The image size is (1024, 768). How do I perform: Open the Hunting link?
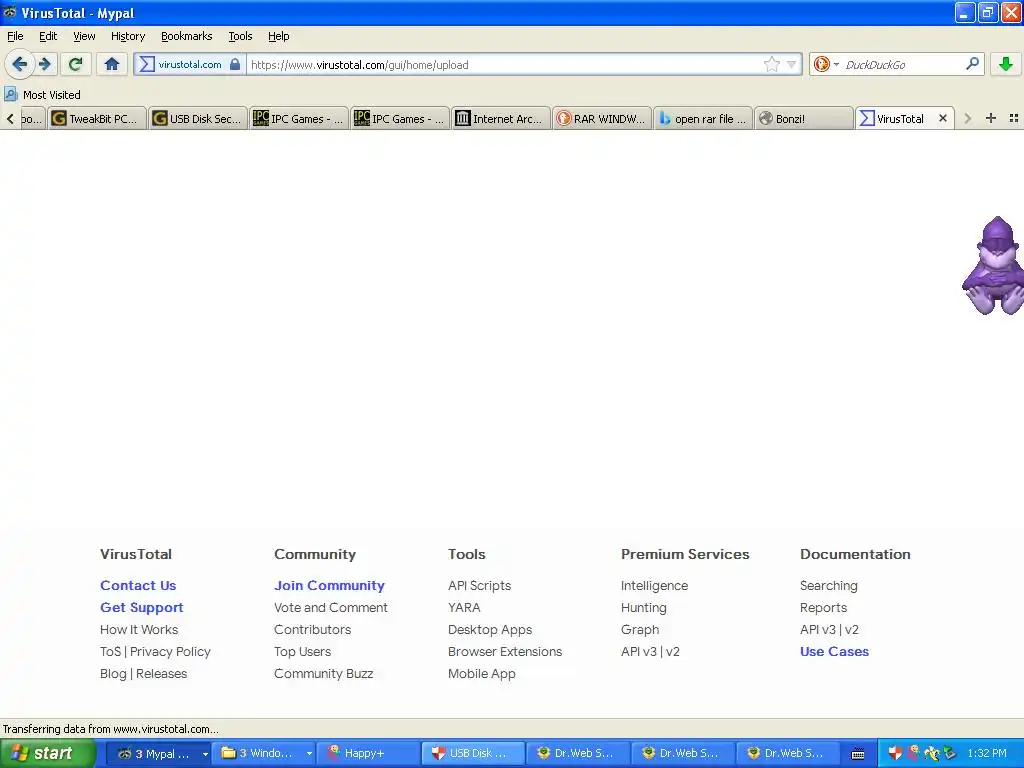click(643, 607)
